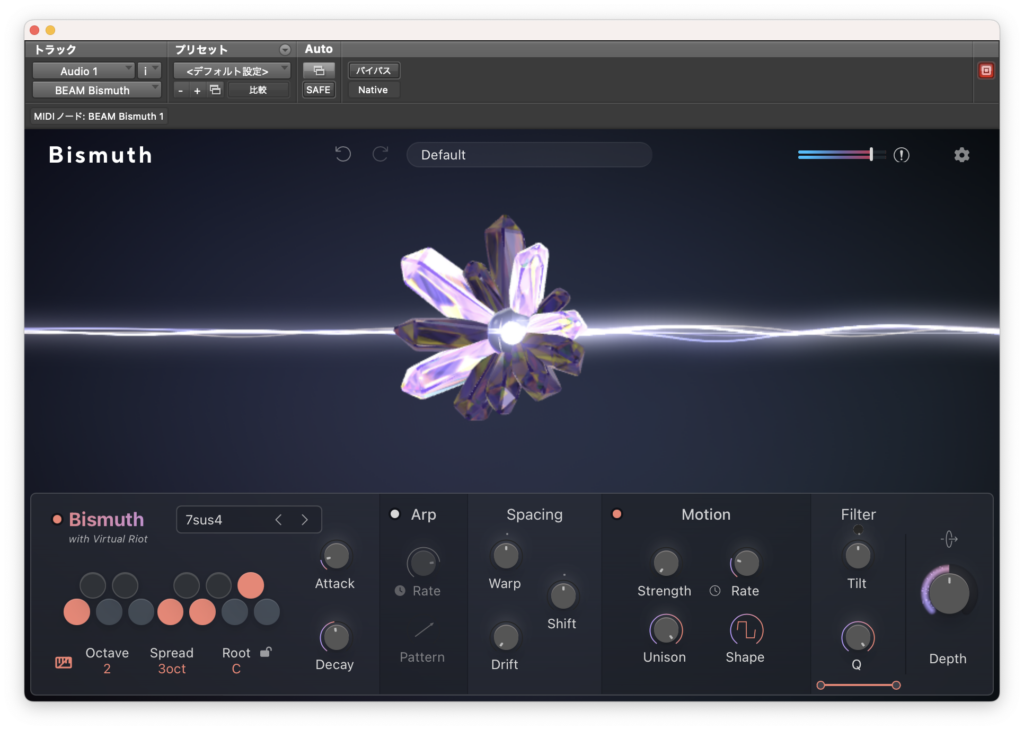Click the red target icon in header
This screenshot has height=730, width=1024.
coord(985,71)
